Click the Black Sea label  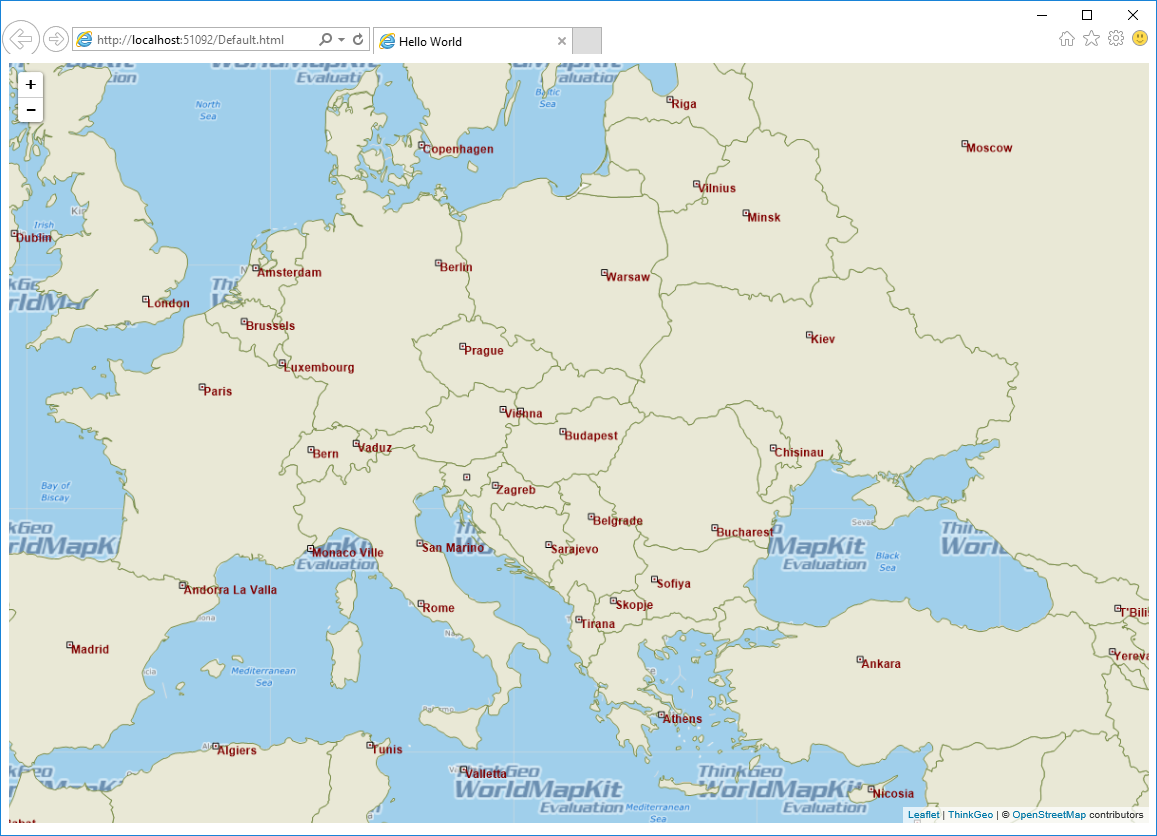point(888,562)
